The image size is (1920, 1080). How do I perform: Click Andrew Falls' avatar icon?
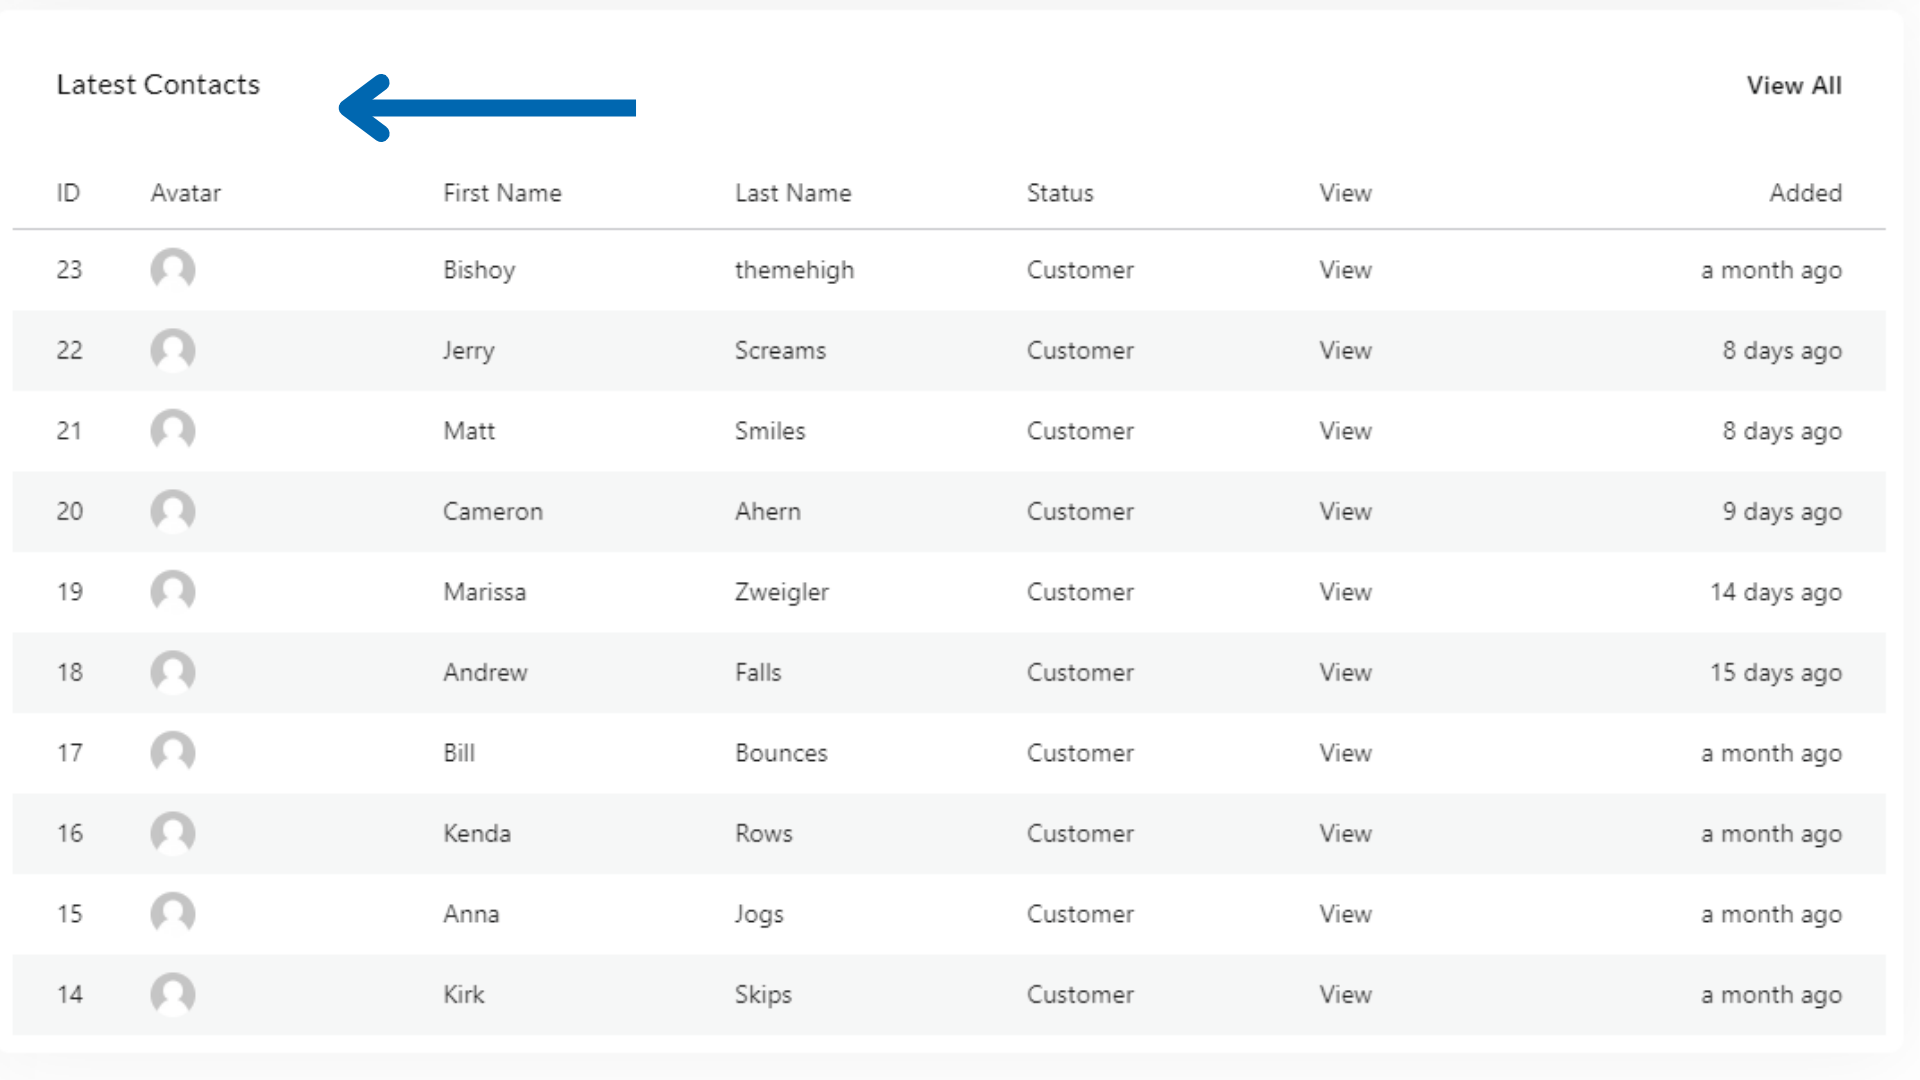click(x=173, y=672)
